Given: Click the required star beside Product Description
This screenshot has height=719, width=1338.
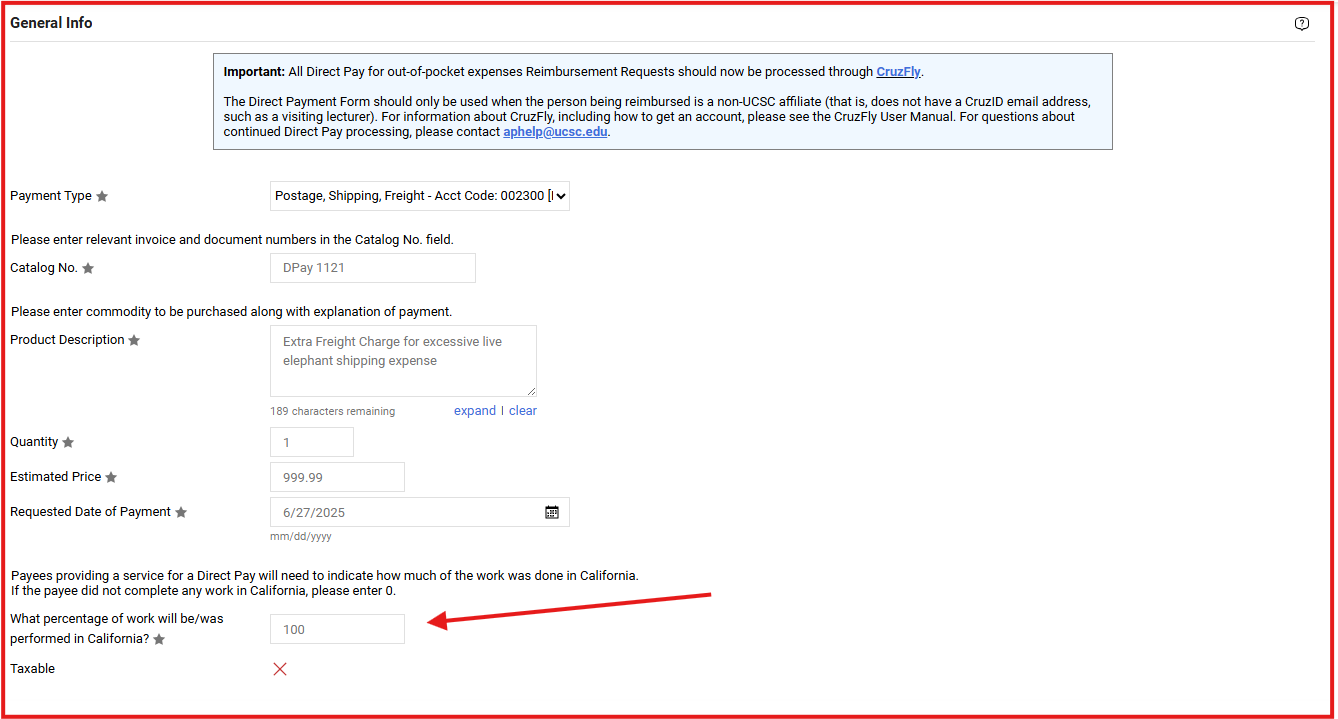Looking at the screenshot, I should (134, 341).
